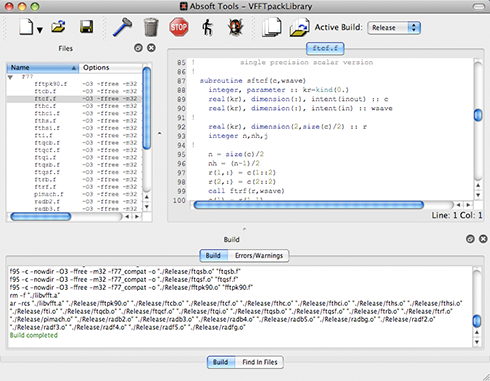Click the Open folder icon
Image resolution: width=490 pixels, height=381 pixels.
[x=58, y=27]
